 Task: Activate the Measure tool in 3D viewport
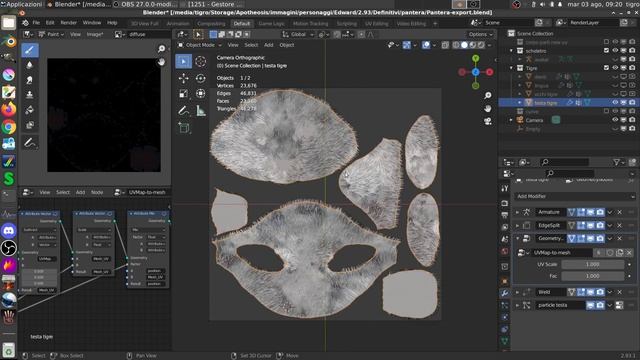pos(200,111)
